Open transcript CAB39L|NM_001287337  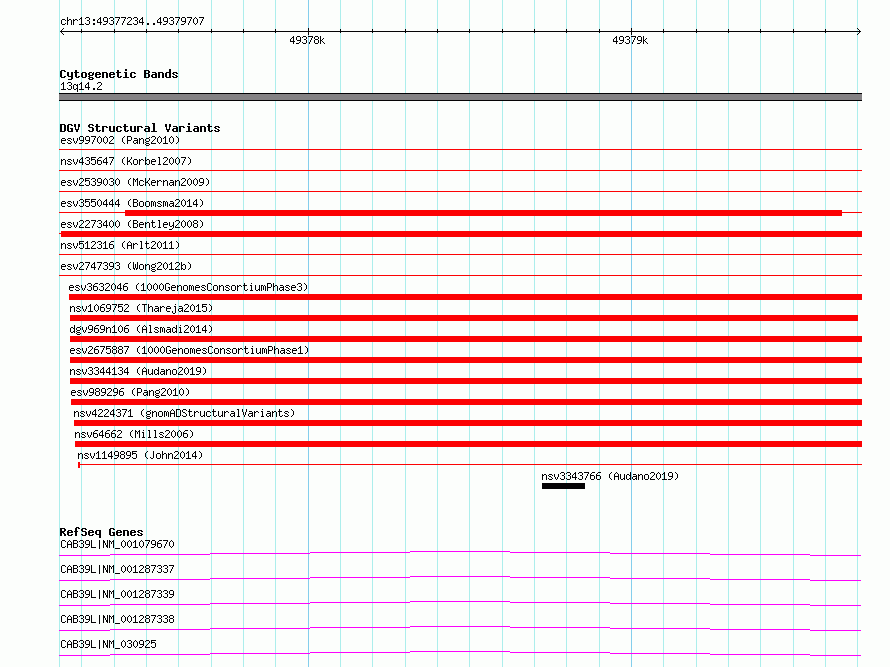(x=117, y=569)
